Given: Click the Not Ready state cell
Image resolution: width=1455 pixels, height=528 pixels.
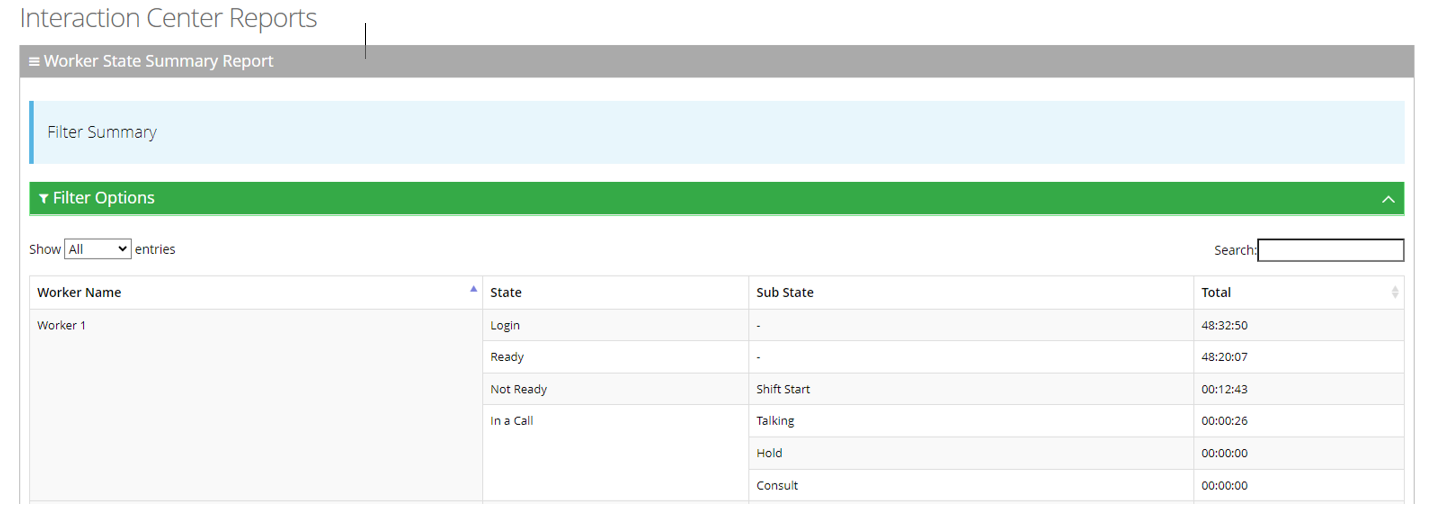Looking at the screenshot, I should (x=518, y=389).
